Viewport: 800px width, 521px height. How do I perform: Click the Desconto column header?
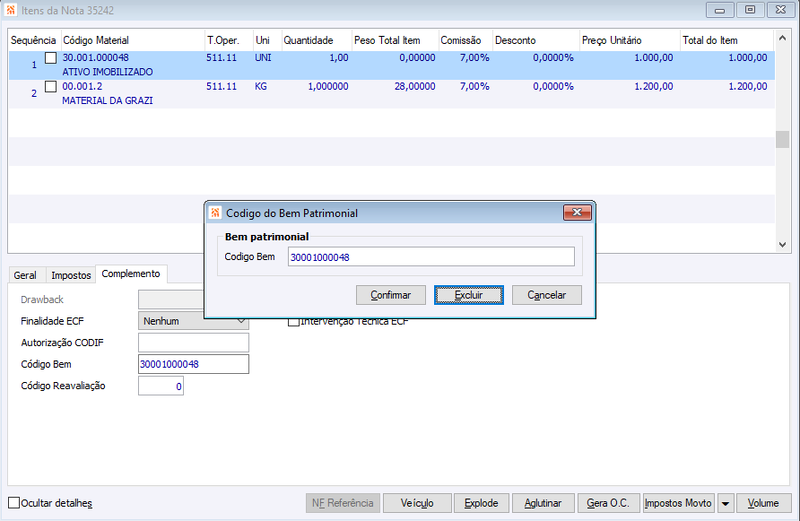point(536,40)
